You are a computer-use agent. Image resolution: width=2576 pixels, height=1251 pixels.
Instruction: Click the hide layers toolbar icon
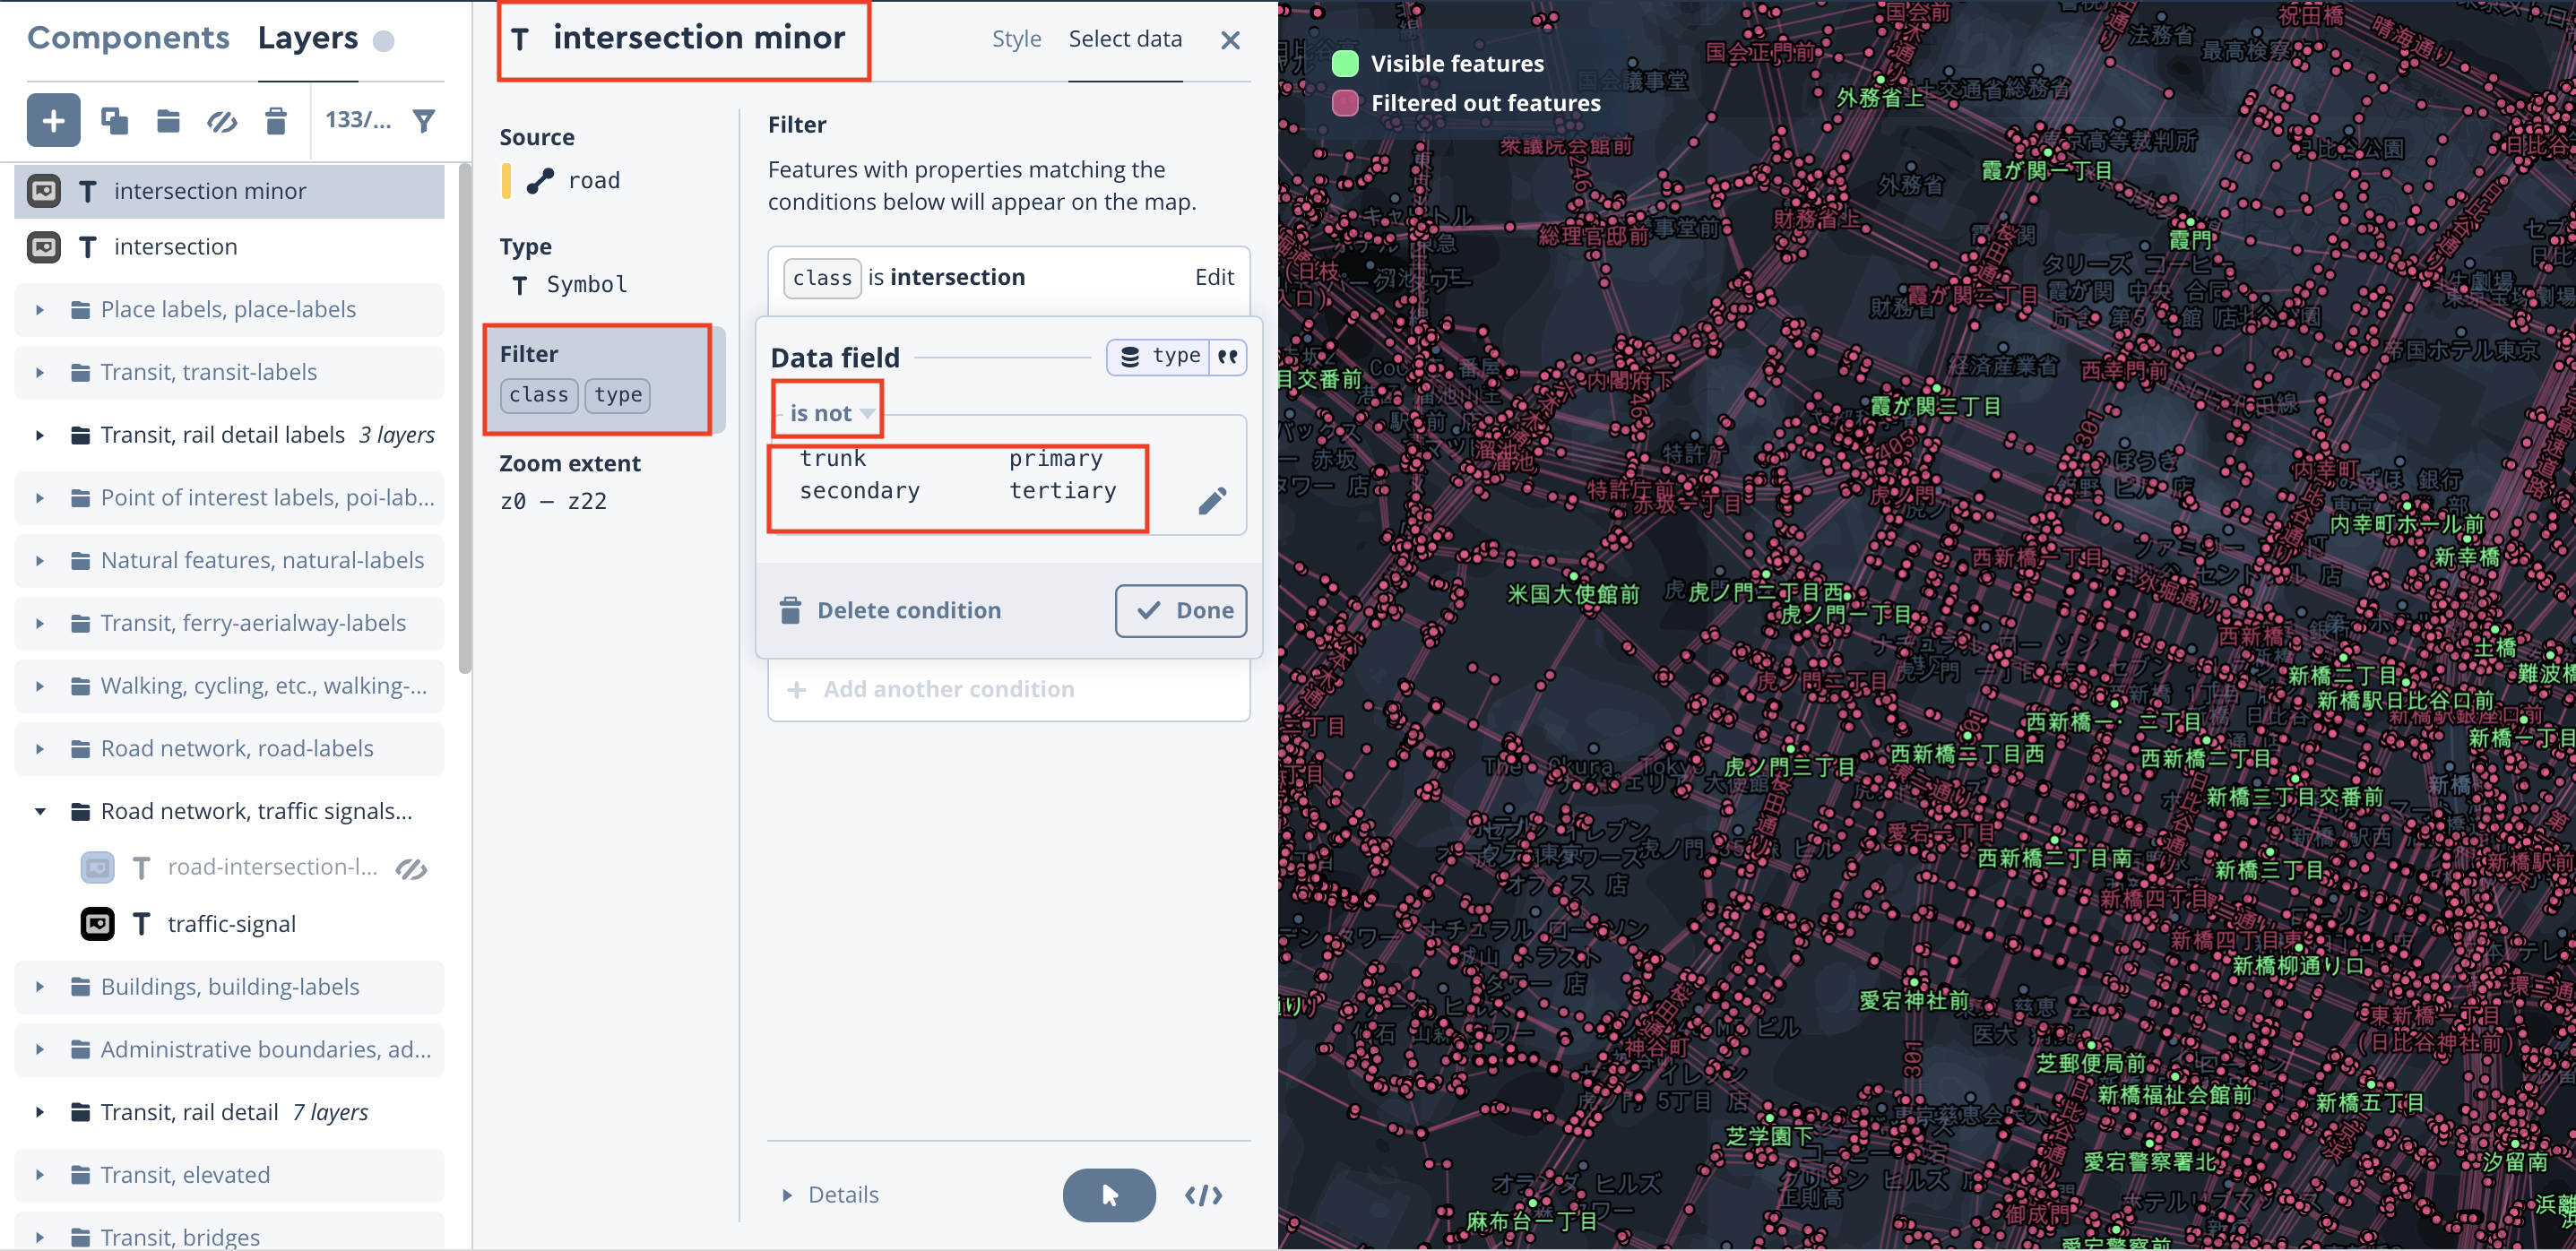click(x=222, y=122)
